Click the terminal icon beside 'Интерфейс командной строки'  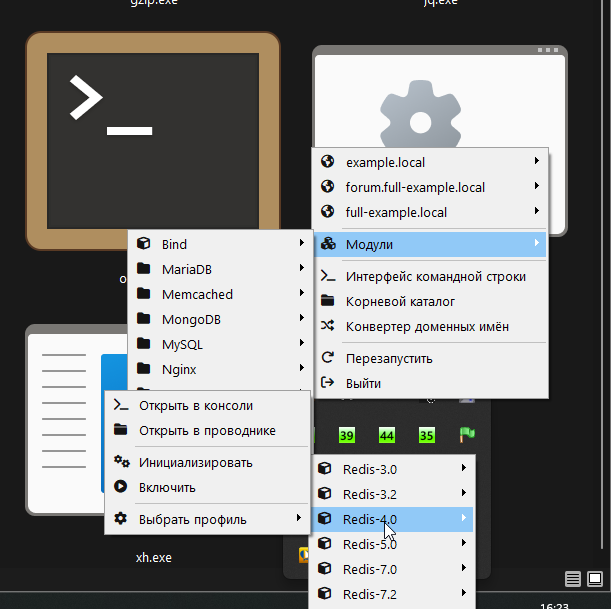pyautogui.click(x=327, y=276)
